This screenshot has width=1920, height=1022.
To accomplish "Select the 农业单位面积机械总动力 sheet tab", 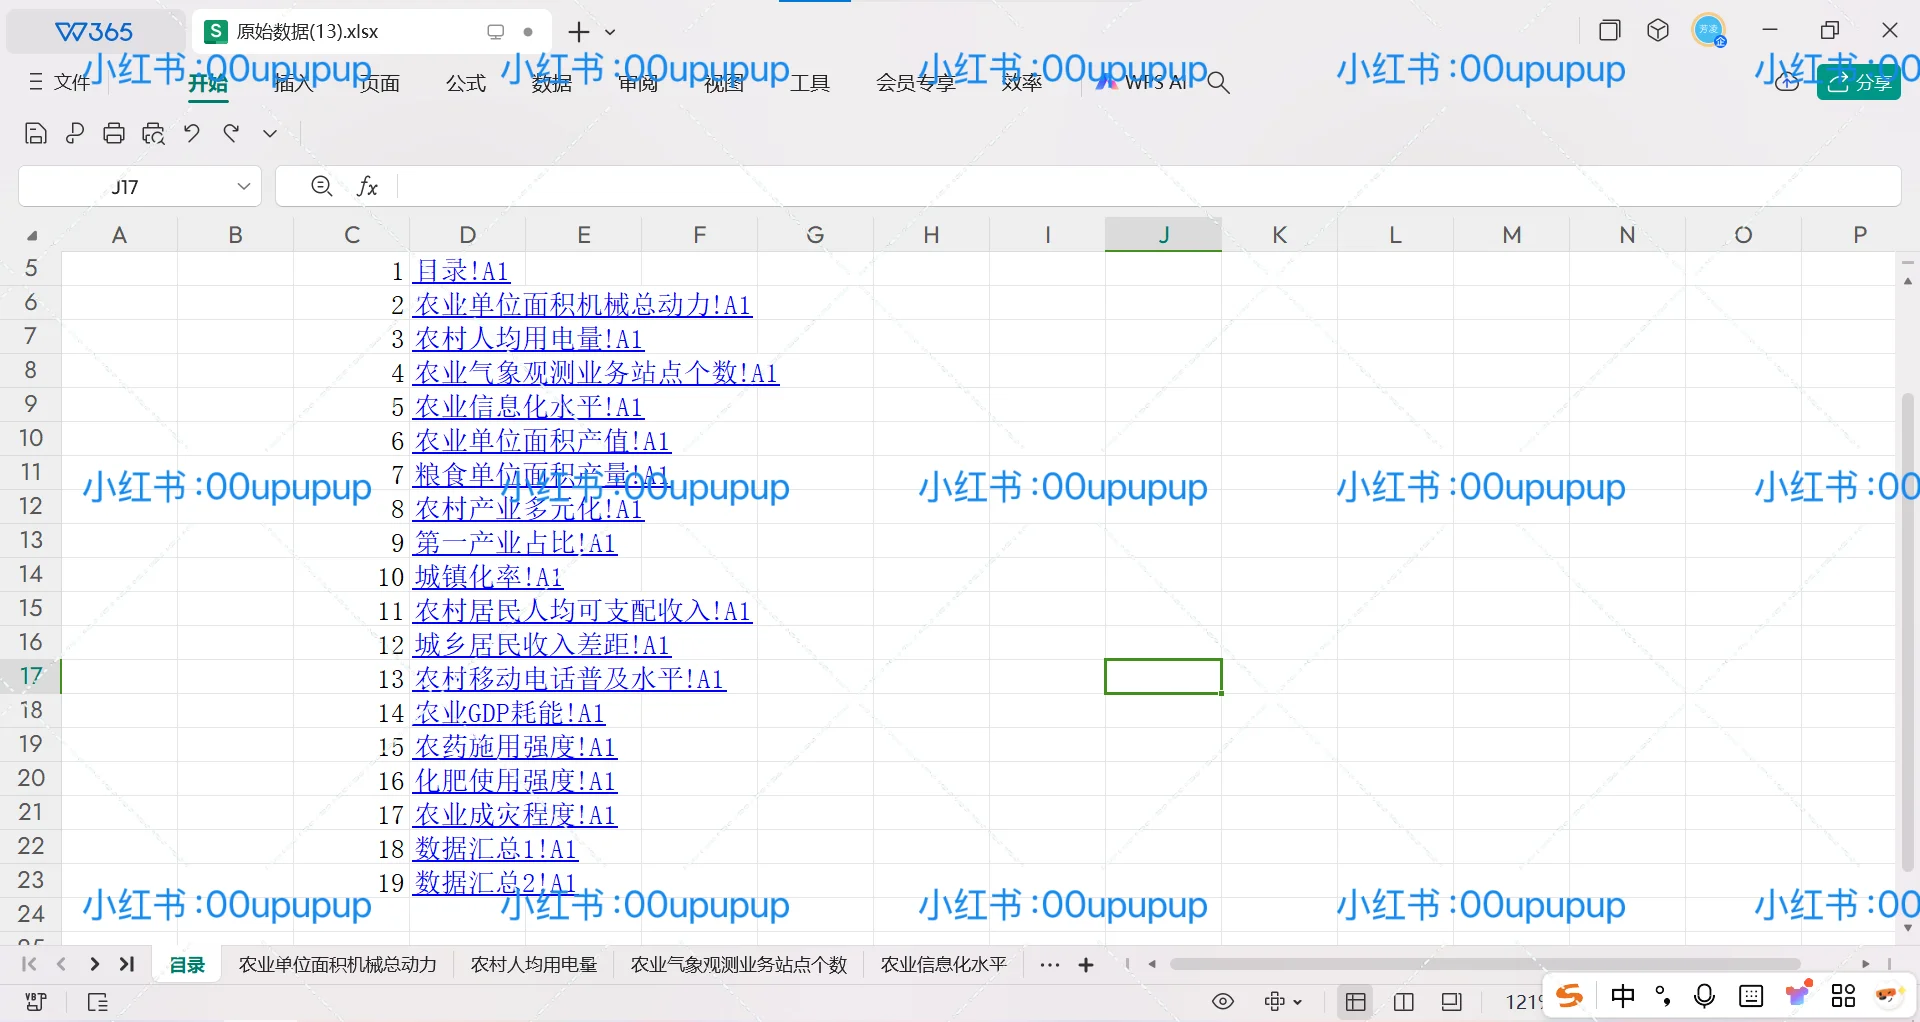I will coord(338,965).
